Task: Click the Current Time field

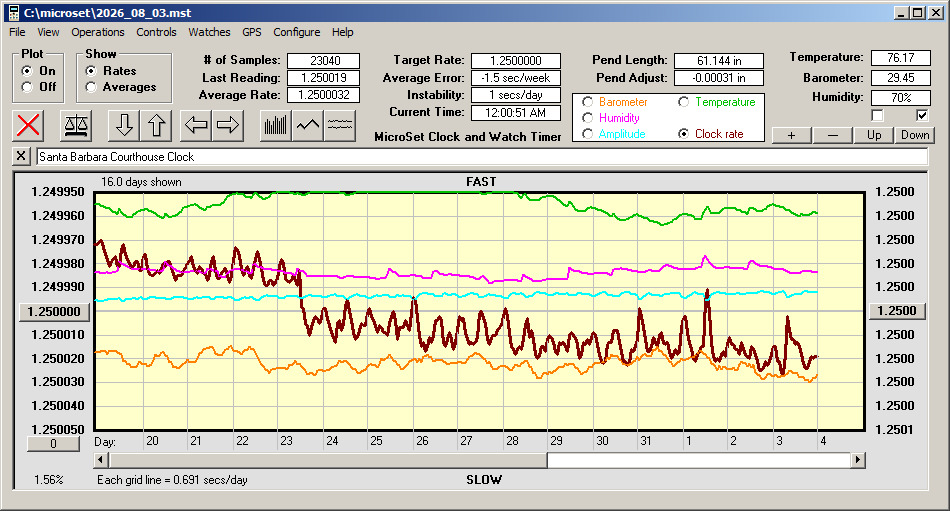Action: click(516, 112)
